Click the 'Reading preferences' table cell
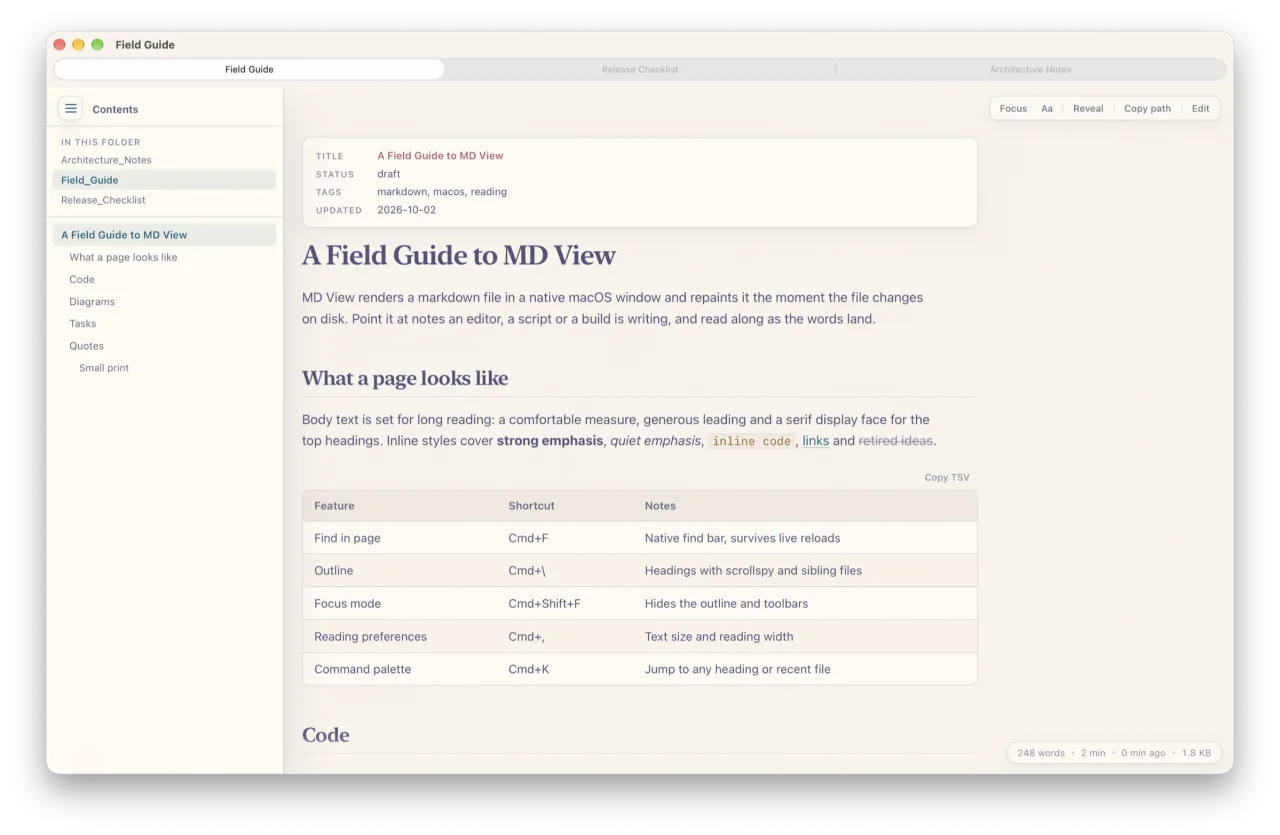The image size is (1280, 835). click(x=370, y=636)
